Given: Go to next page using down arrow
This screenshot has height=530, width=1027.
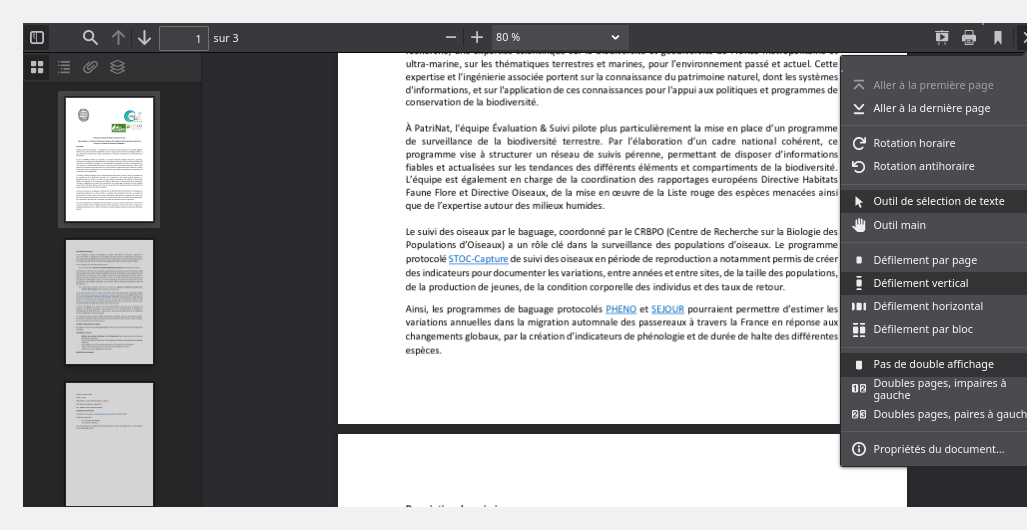Looking at the screenshot, I should click(144, 38).
